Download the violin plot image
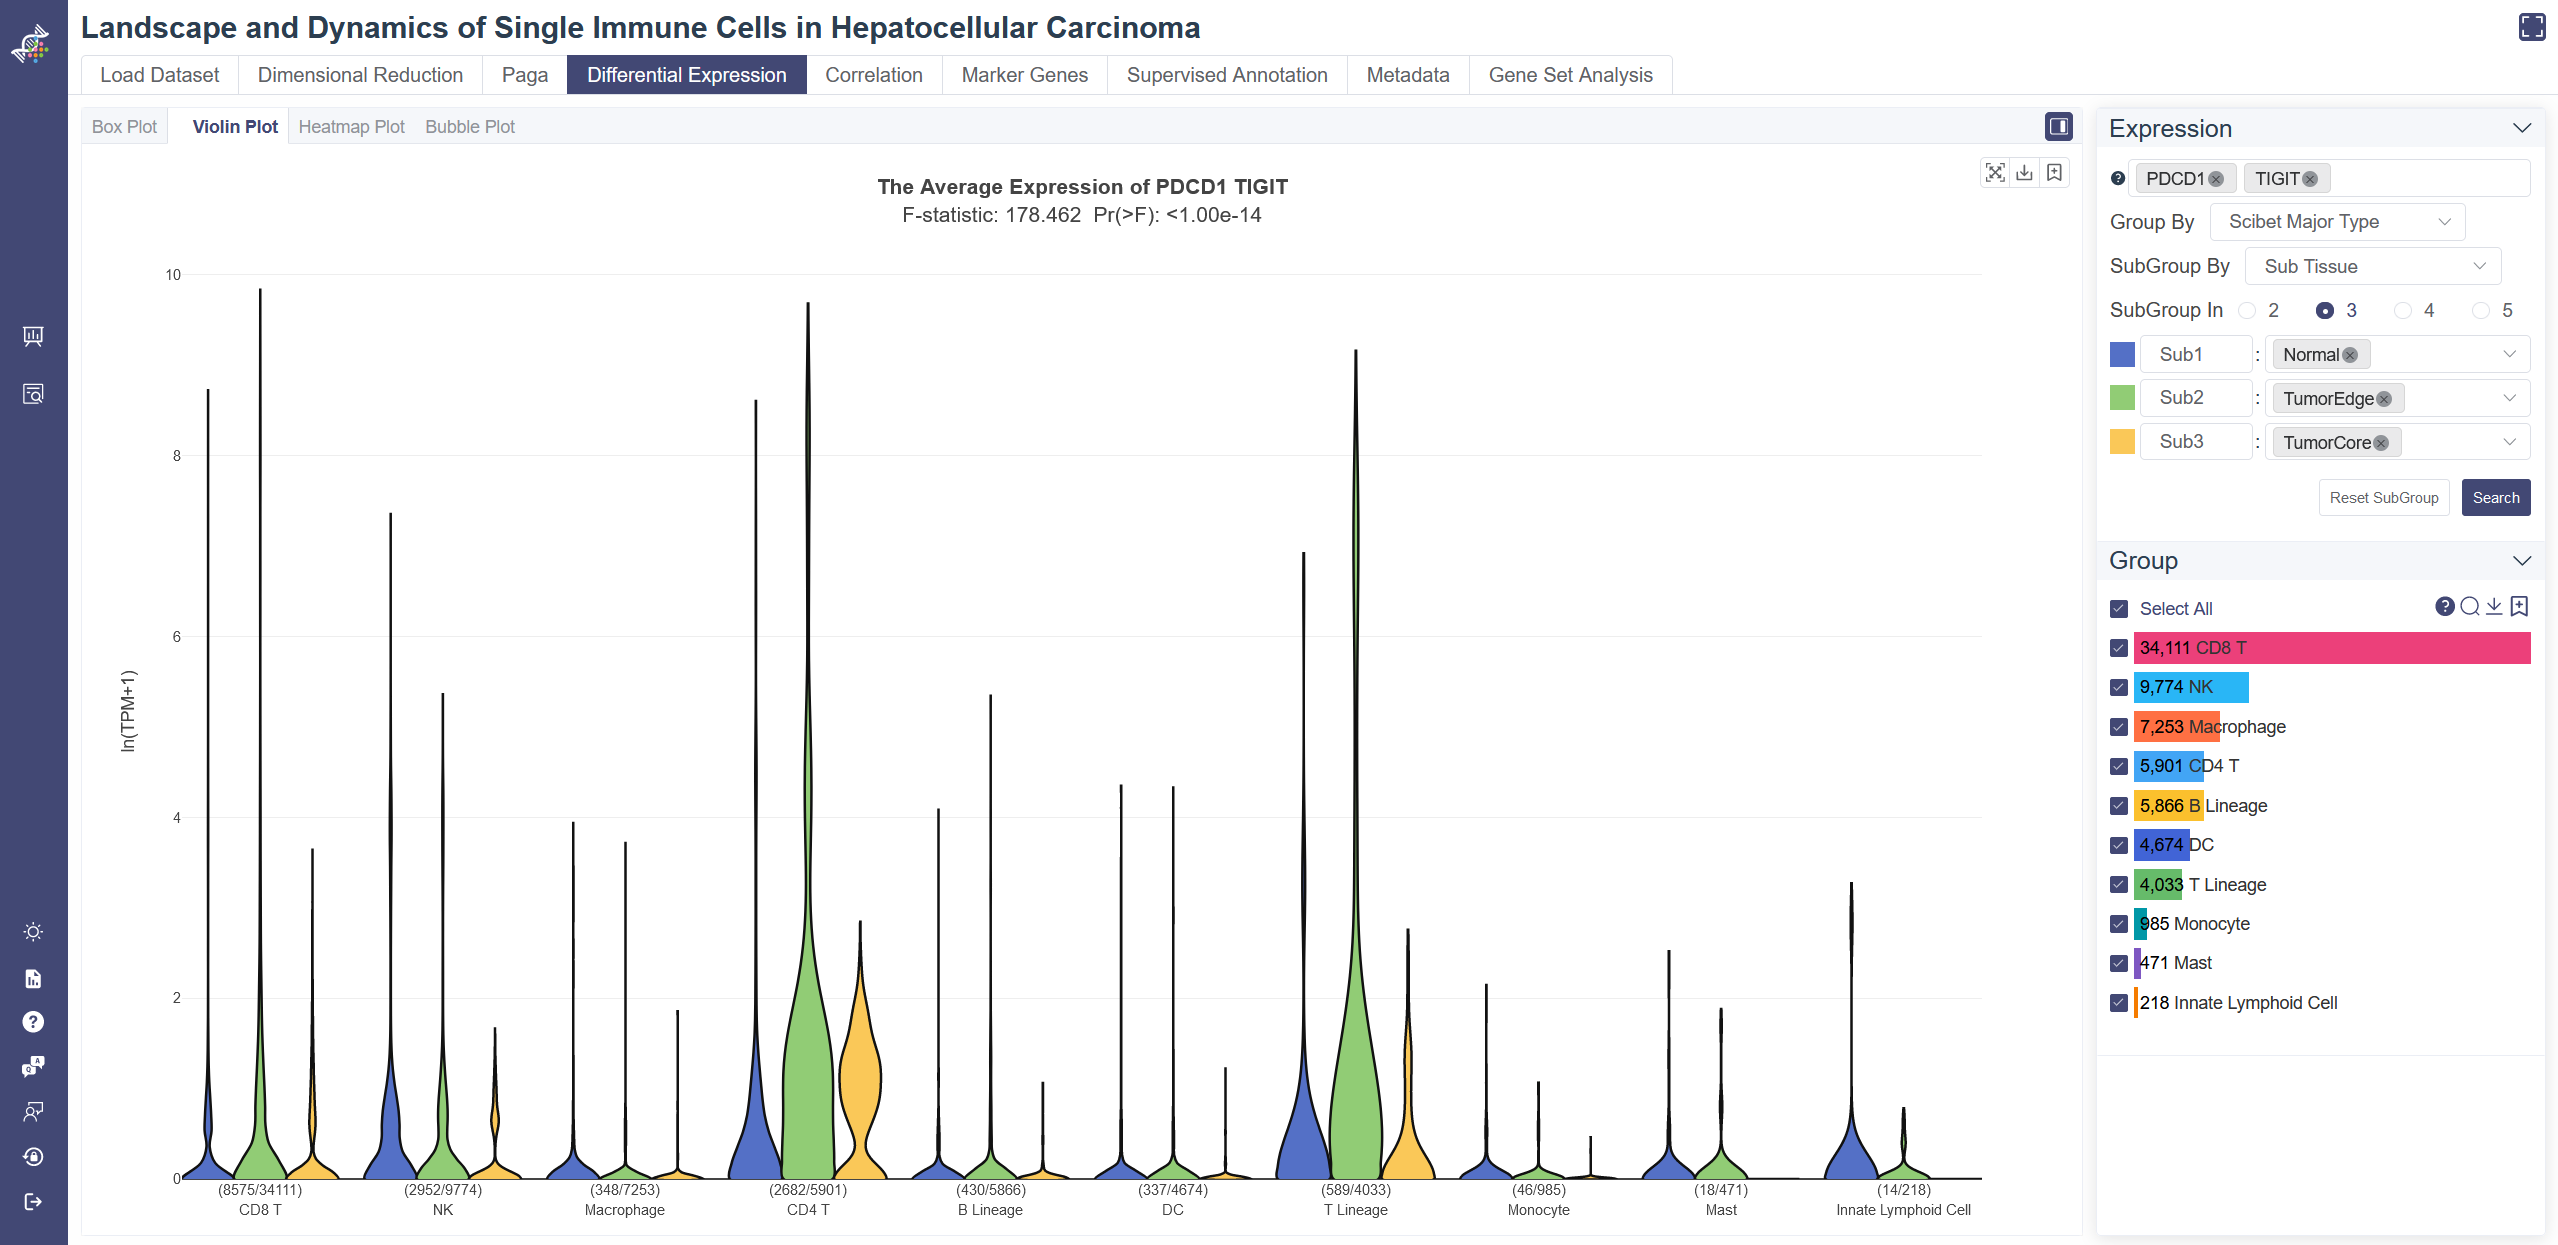The image size is (2558, 1245). pos(2024,173)
